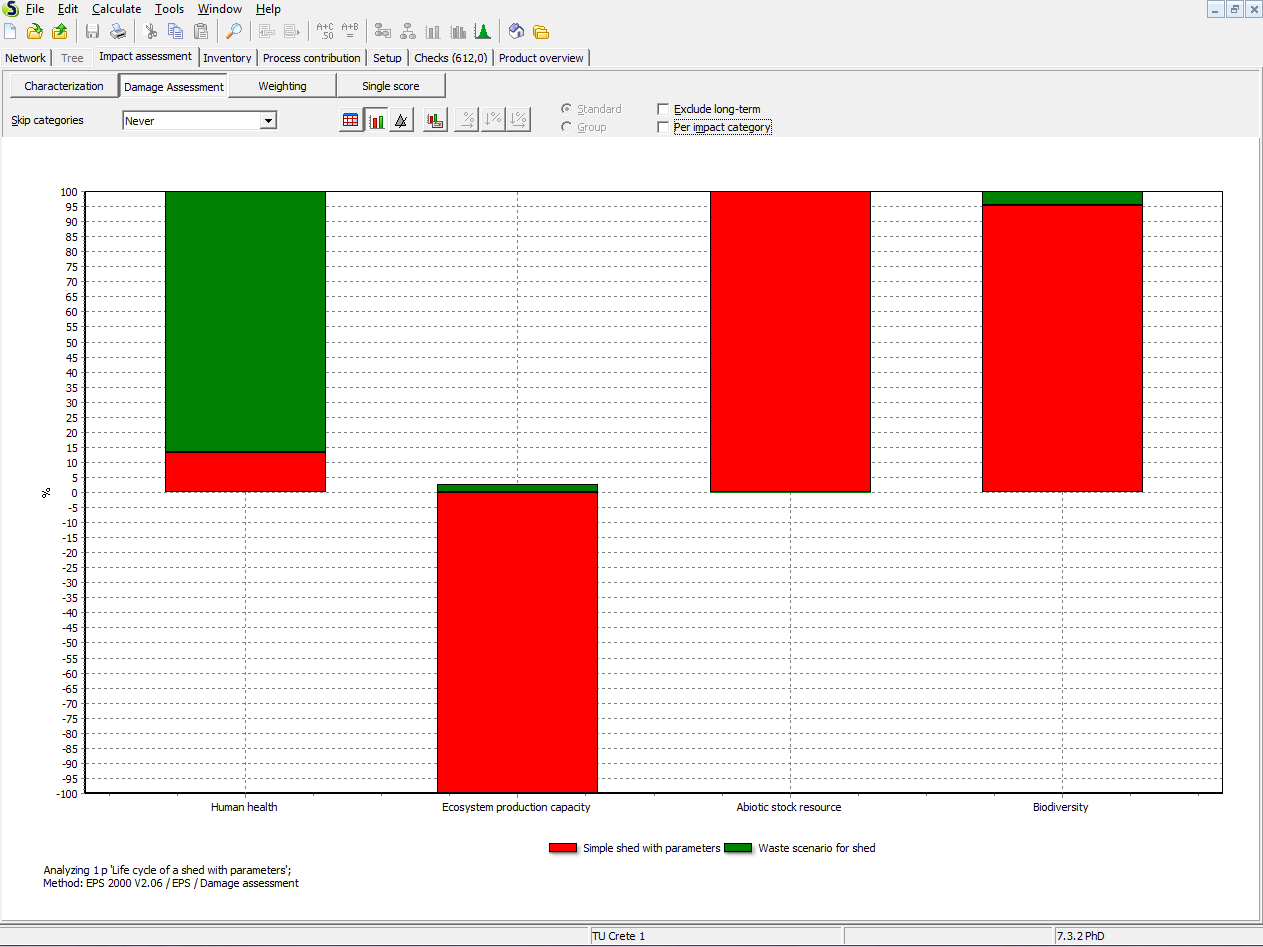Open the Setup tab

click(387, 58)
